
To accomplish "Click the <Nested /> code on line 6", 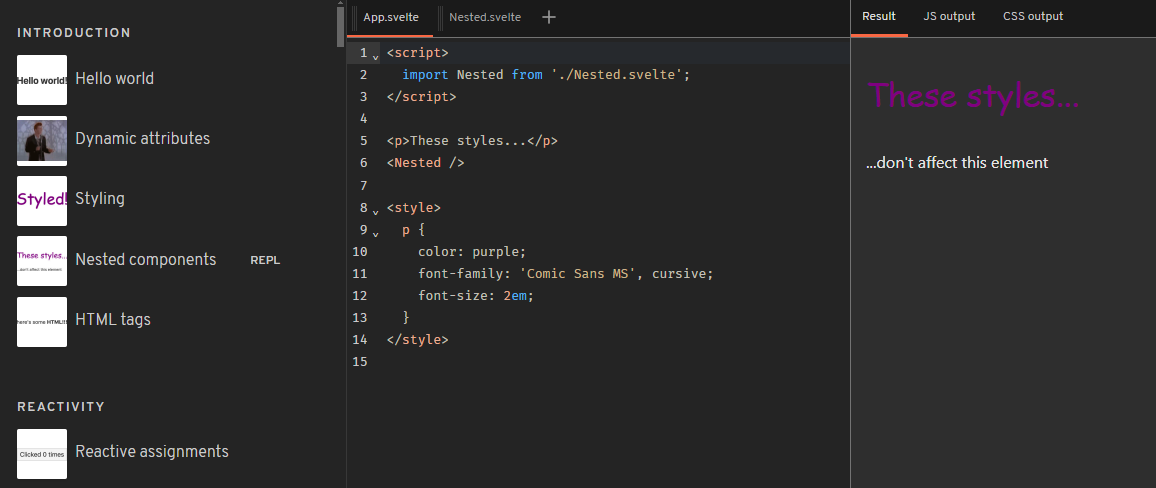I will pos(425,163).
